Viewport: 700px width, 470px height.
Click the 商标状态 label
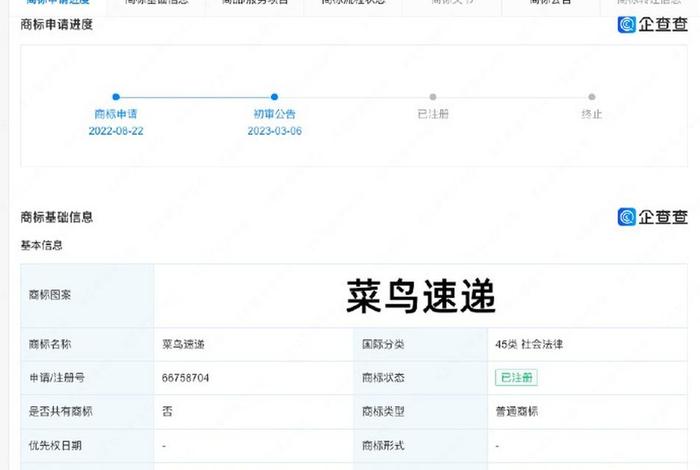[x=383, y=378]
